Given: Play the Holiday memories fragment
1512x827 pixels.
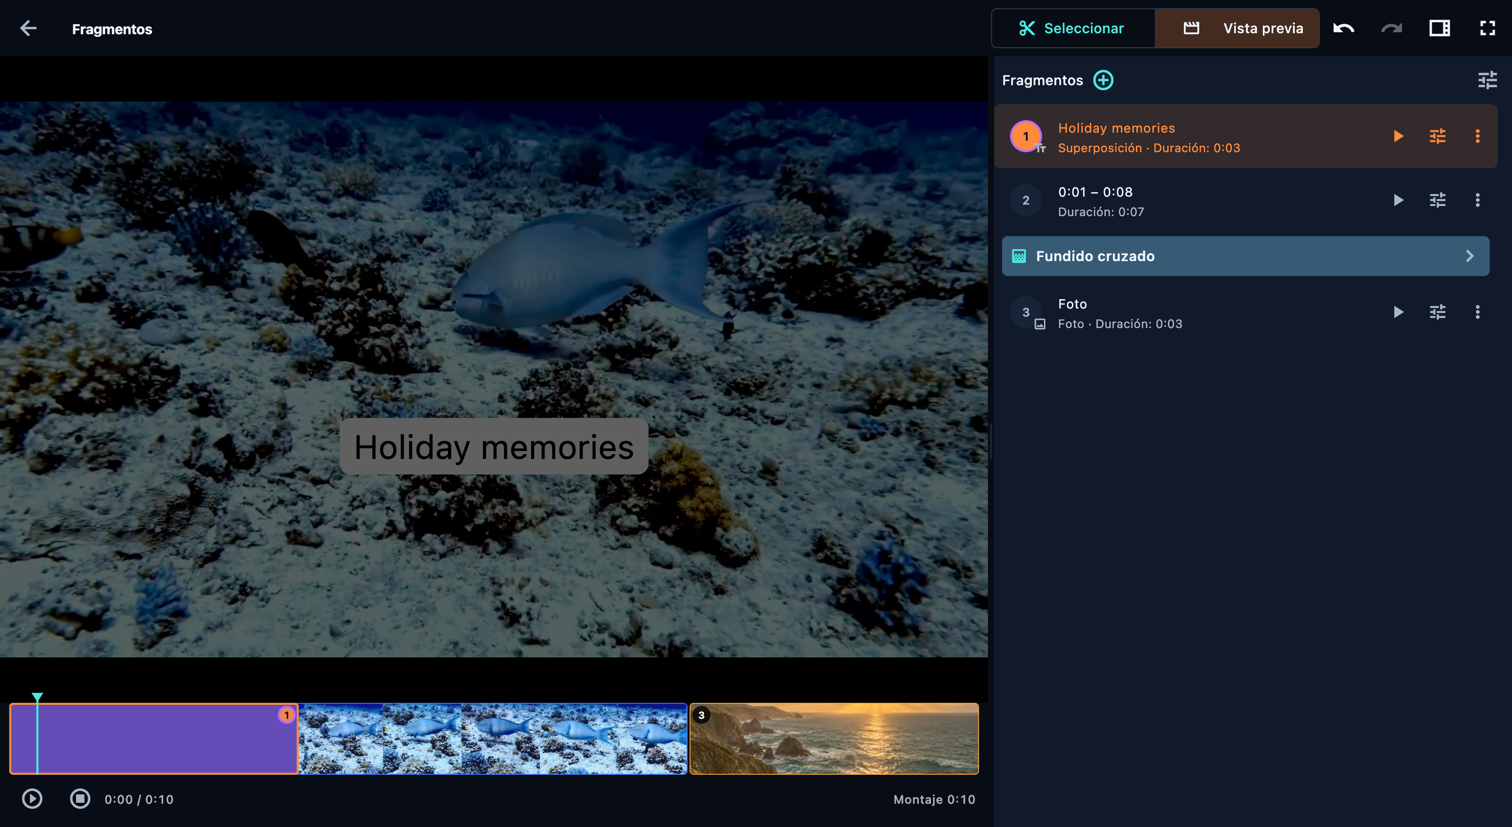Looking at the screenshot, I should coord(1398,136).
